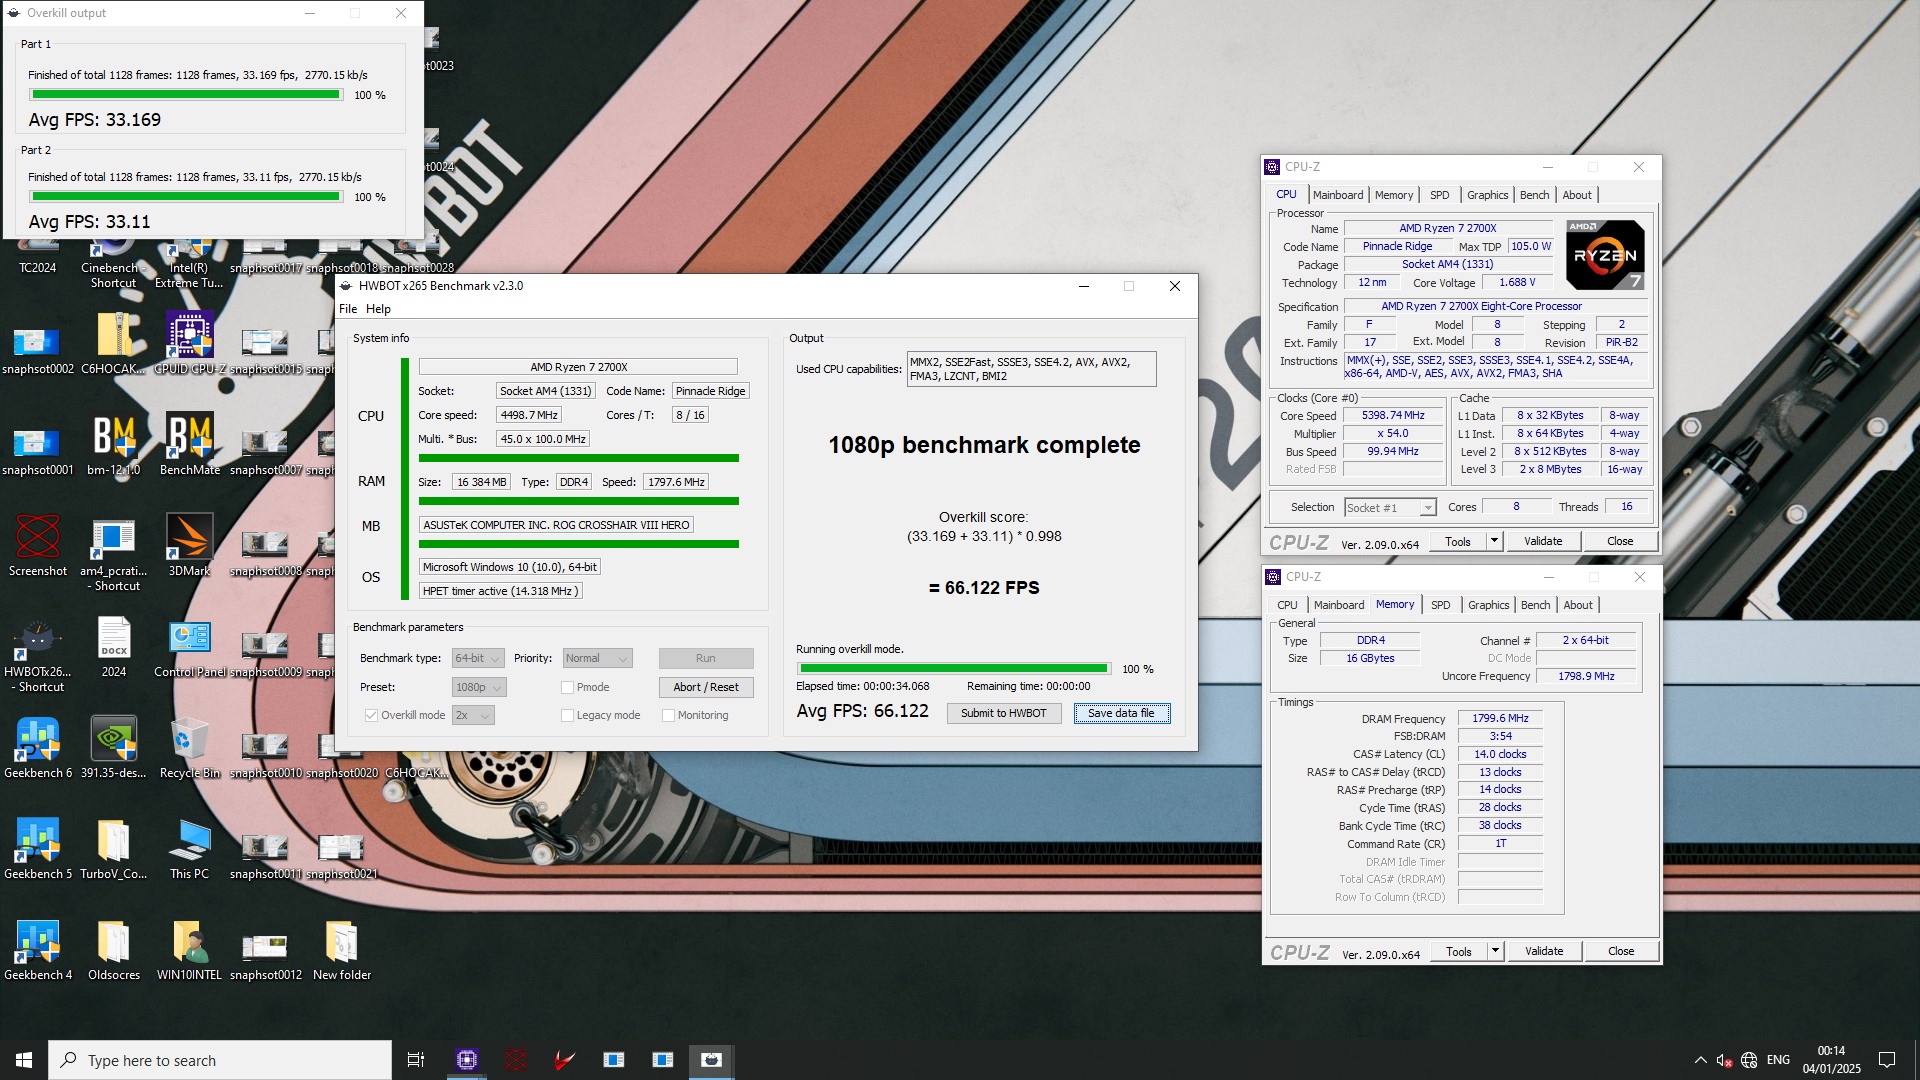Open C6HOCAK zip archive icon
Viewport: 1920px width, 1080px height.
113,344
